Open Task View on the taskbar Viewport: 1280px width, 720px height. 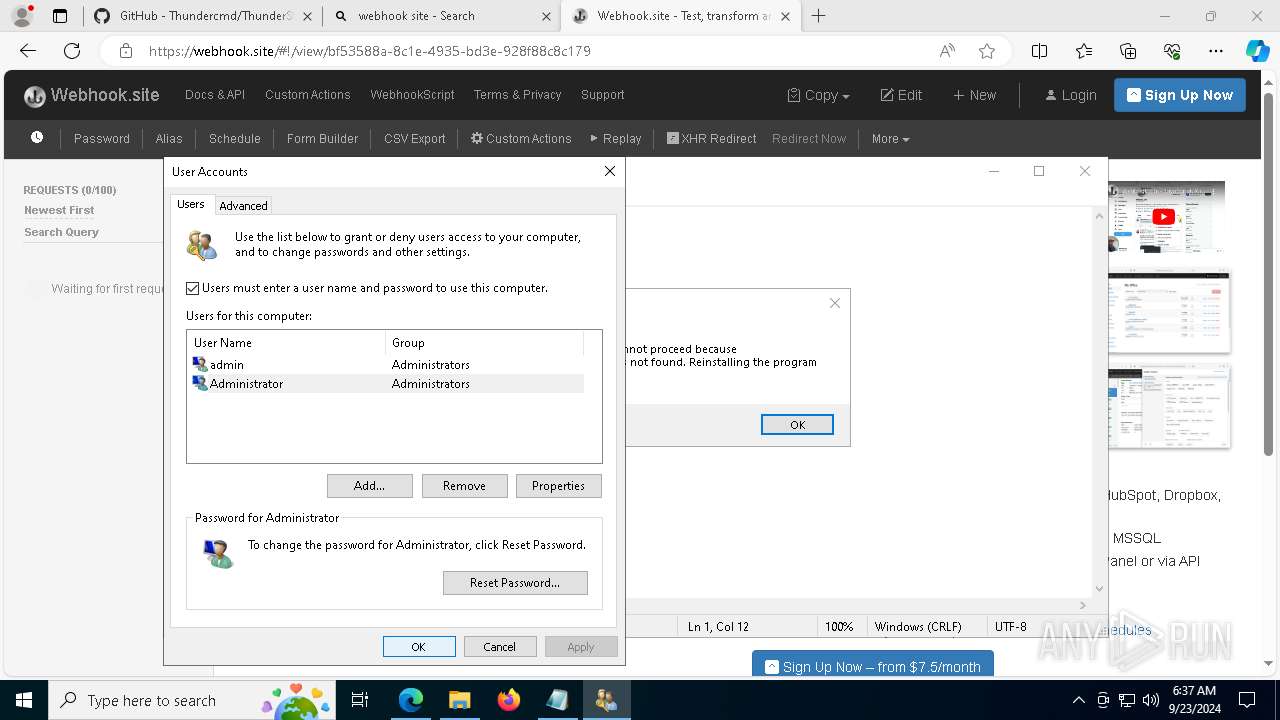pos(360,700)
